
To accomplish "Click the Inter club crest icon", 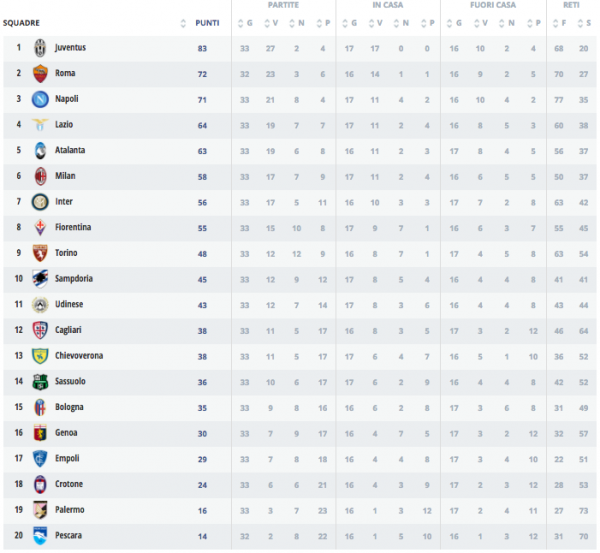I will [x=41, y=202].
